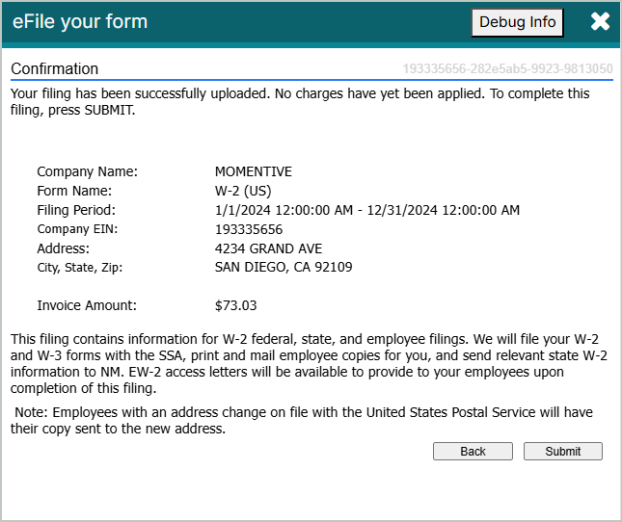Select the Confirmation section heading
The width and height of the screenshot is (622, 522).
(x=54, y=69)
